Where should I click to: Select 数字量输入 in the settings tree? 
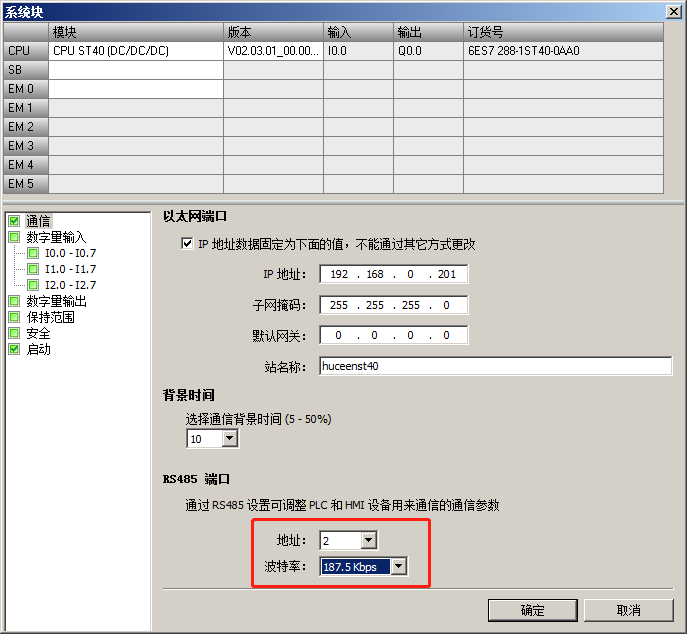[56, 237]
